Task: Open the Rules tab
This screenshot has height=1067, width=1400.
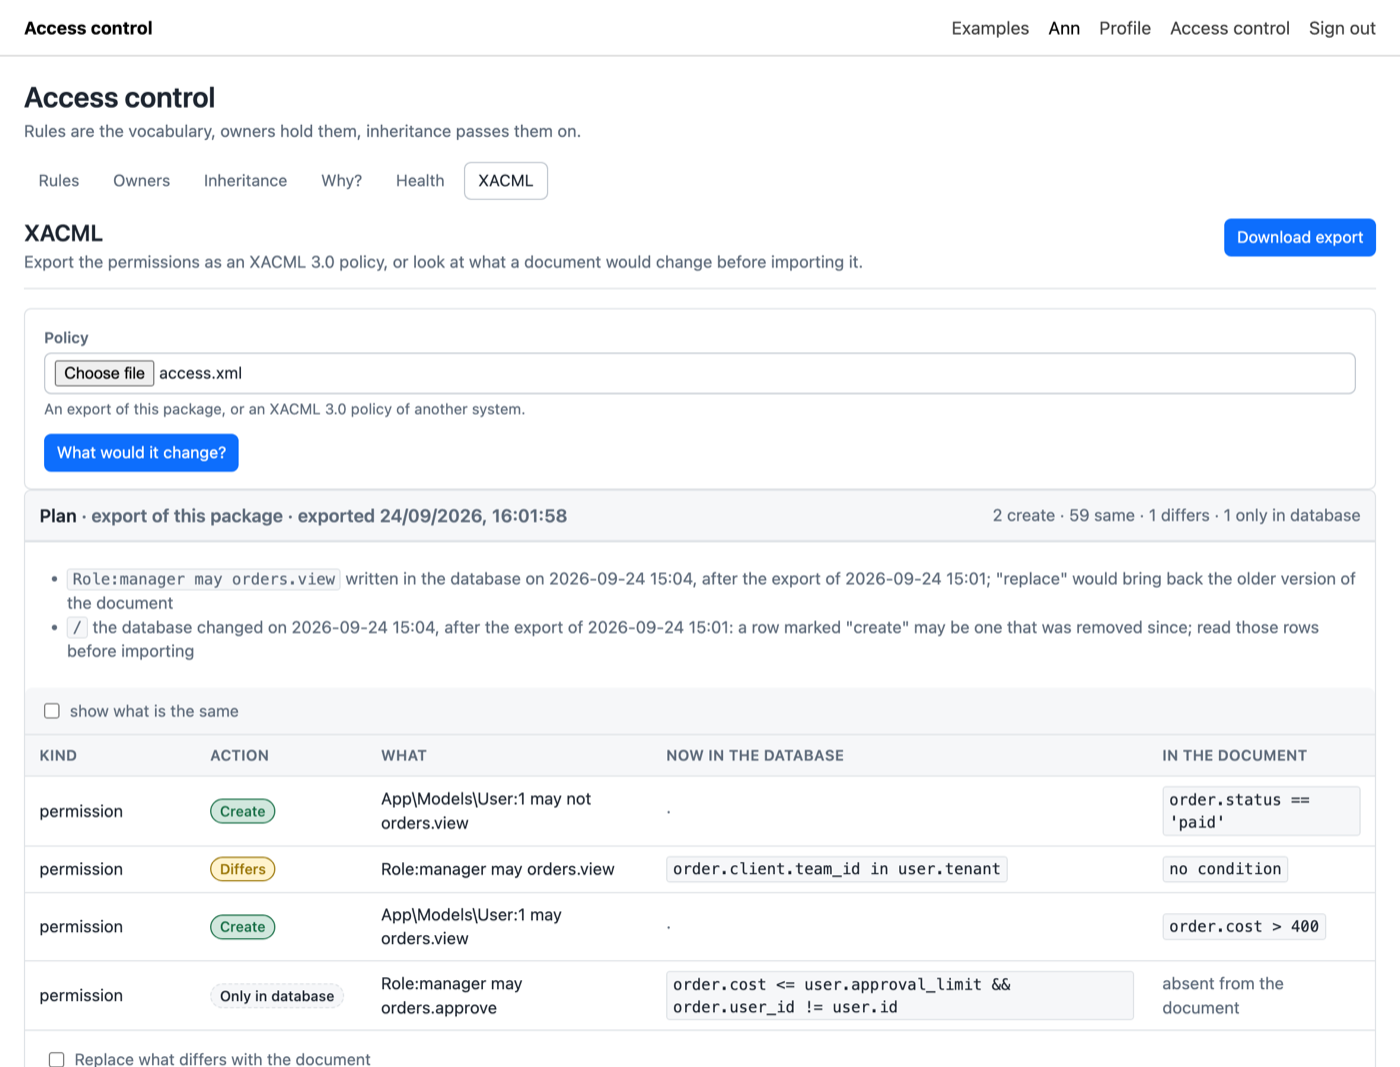Action: click(x=59, y=181)
